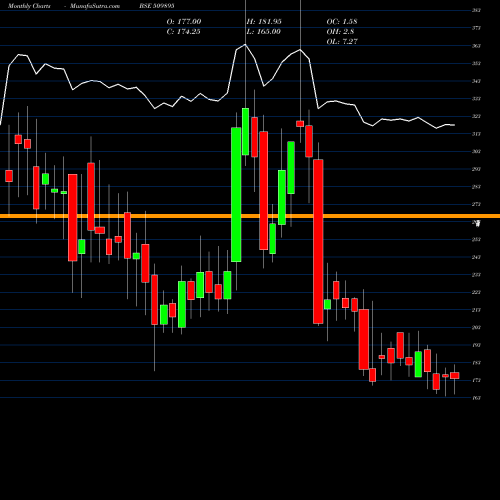Image resolution: width=500 pixels, height=500 pixels.
Task: Click the '183' price axis label
Action: click(476, 363)
